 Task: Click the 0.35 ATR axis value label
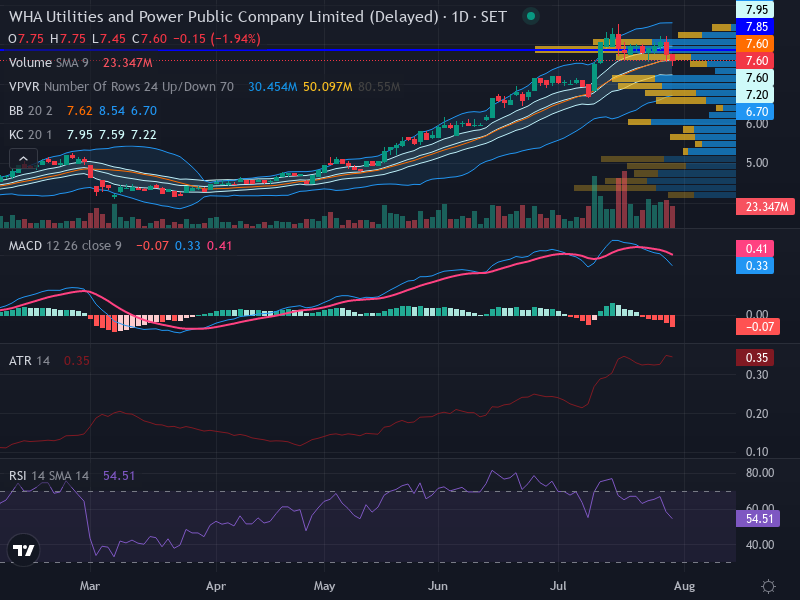[755, 358]
